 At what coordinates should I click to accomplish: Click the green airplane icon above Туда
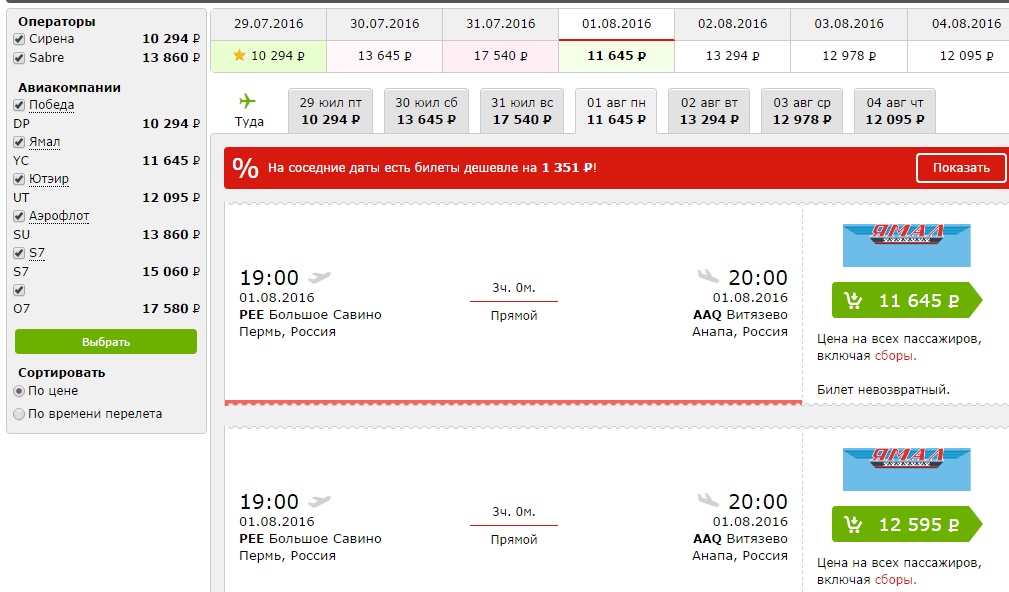tap(247, 101)
